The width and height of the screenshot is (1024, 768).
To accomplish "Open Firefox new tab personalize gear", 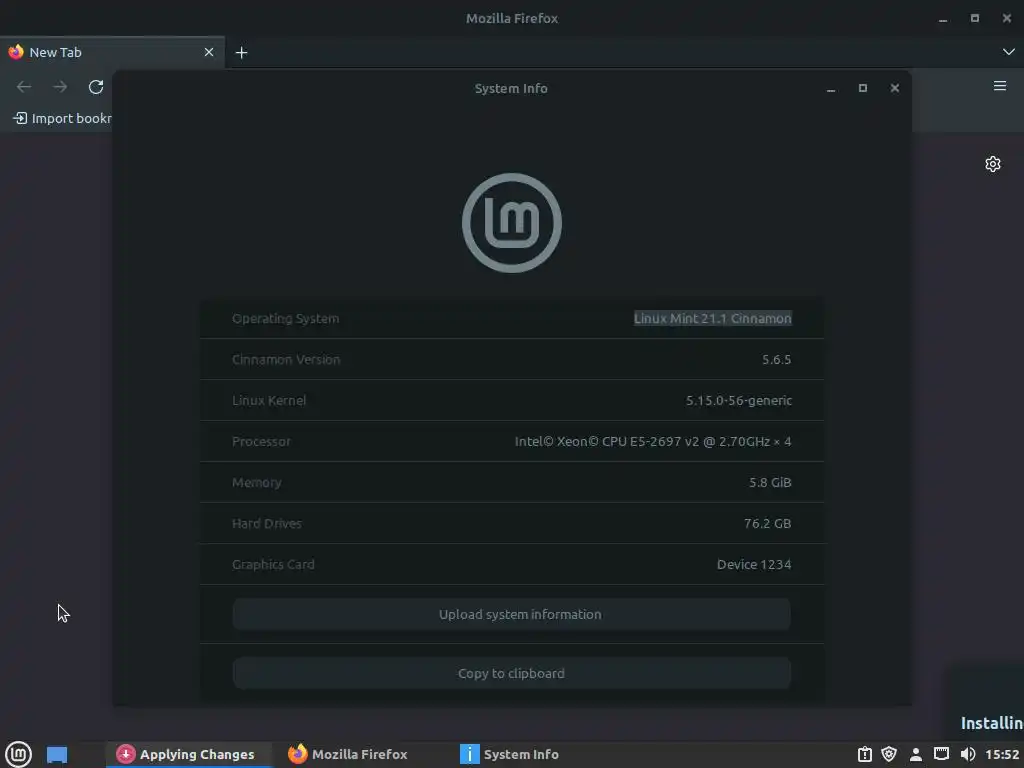I will (x=993, y=164).
